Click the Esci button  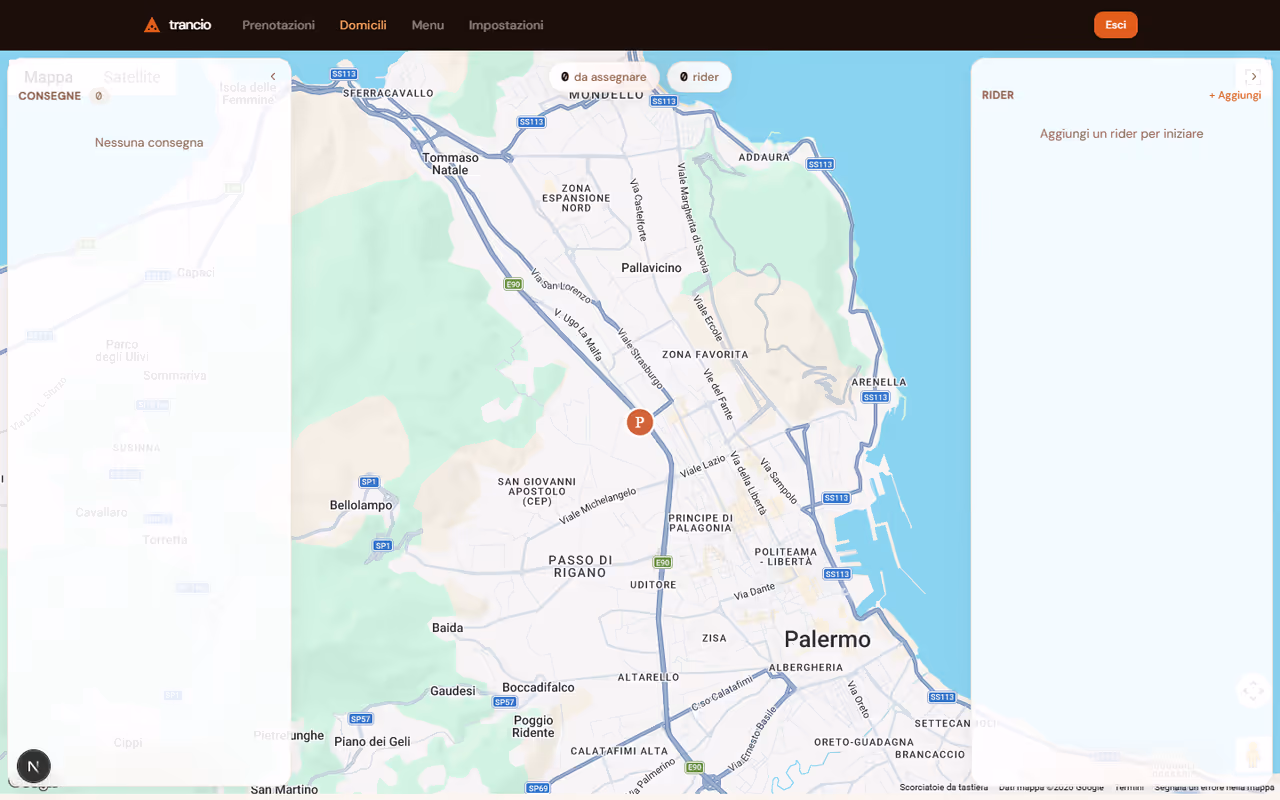tap(1115, 24)
